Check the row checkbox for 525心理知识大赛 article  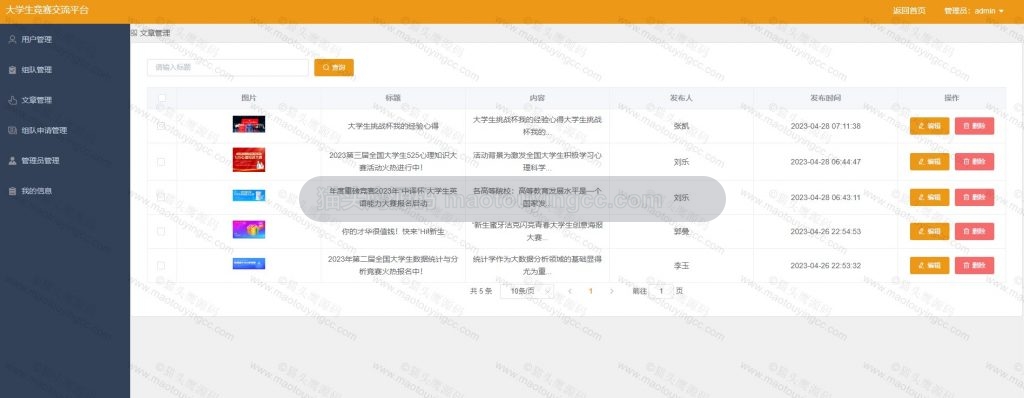(161, 161)
